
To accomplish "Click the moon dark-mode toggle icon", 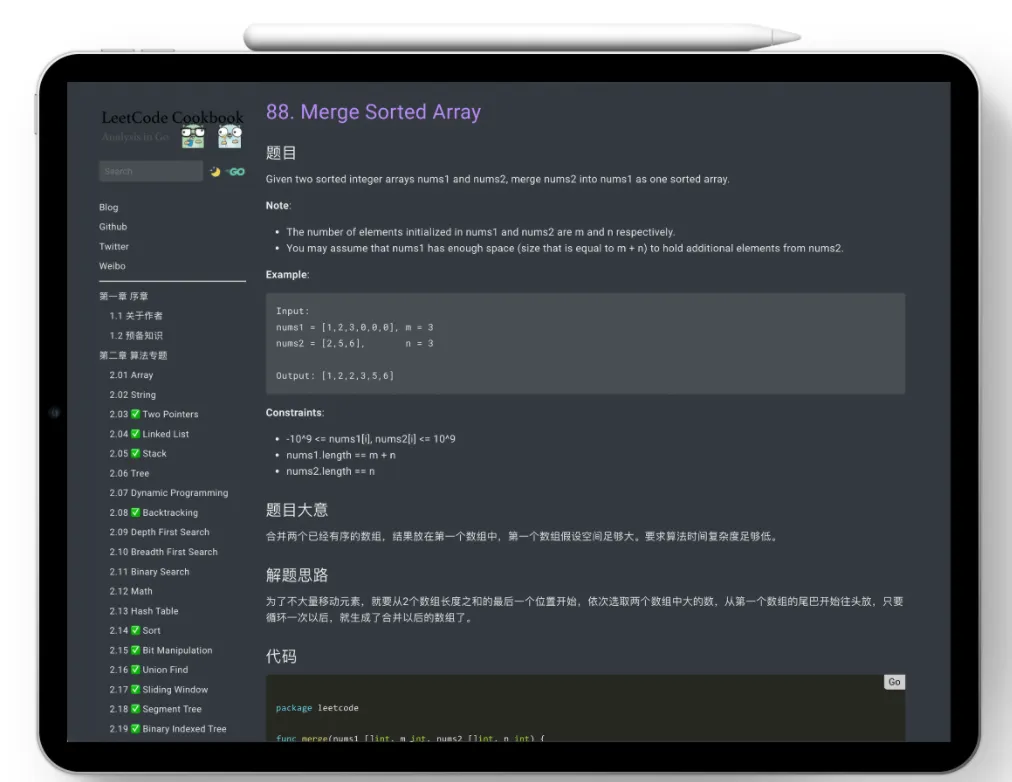I will click(x=215, y=172).
